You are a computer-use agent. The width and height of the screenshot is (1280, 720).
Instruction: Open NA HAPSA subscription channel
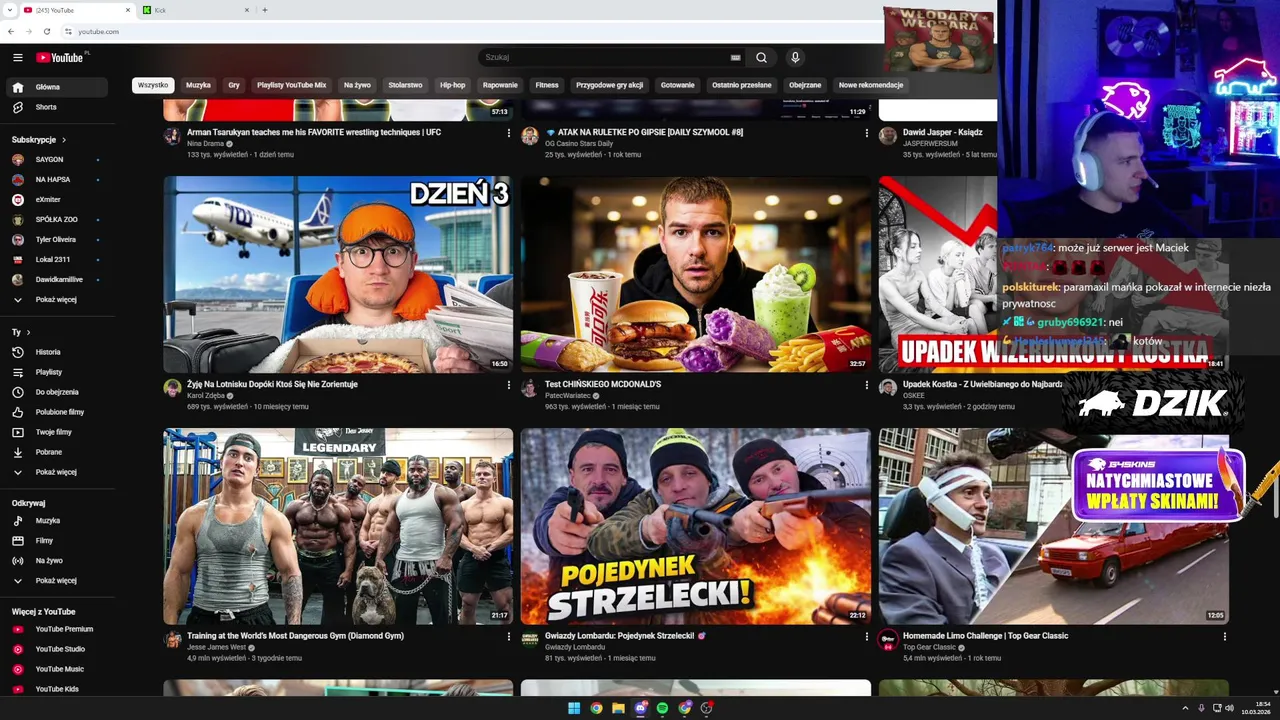click(x=59, y=180)
